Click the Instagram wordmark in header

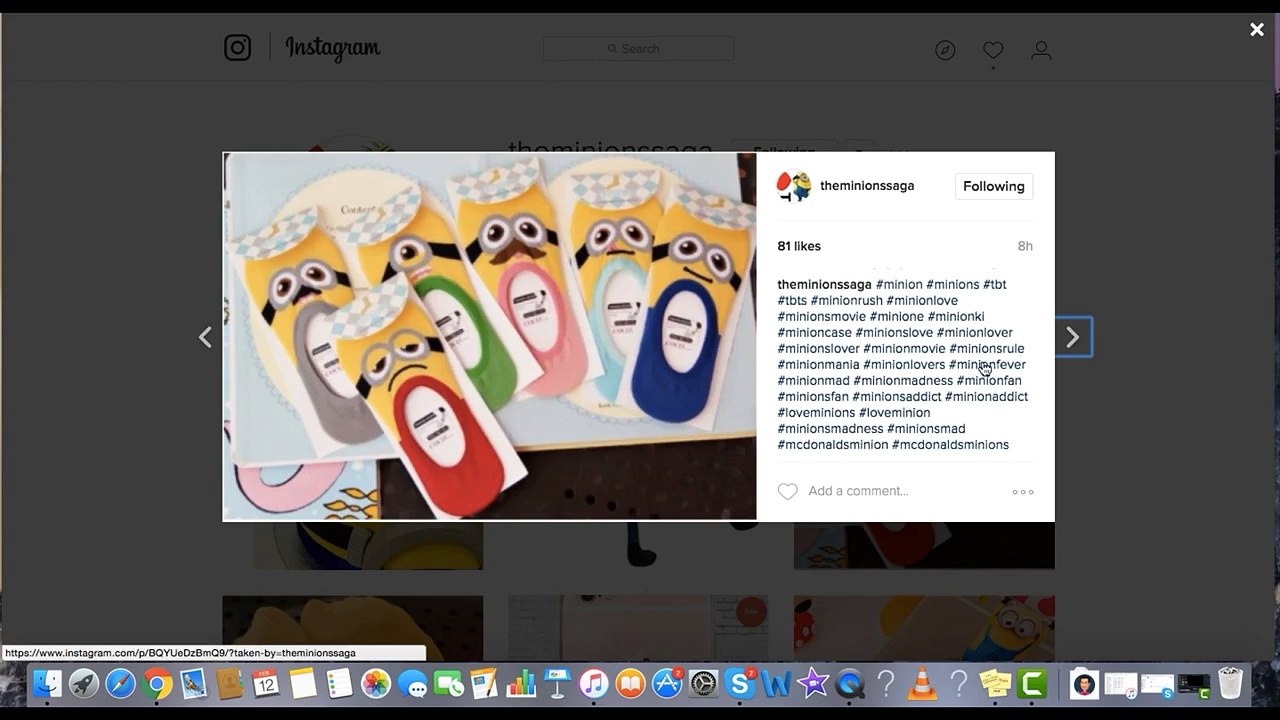tap(333, 48)
